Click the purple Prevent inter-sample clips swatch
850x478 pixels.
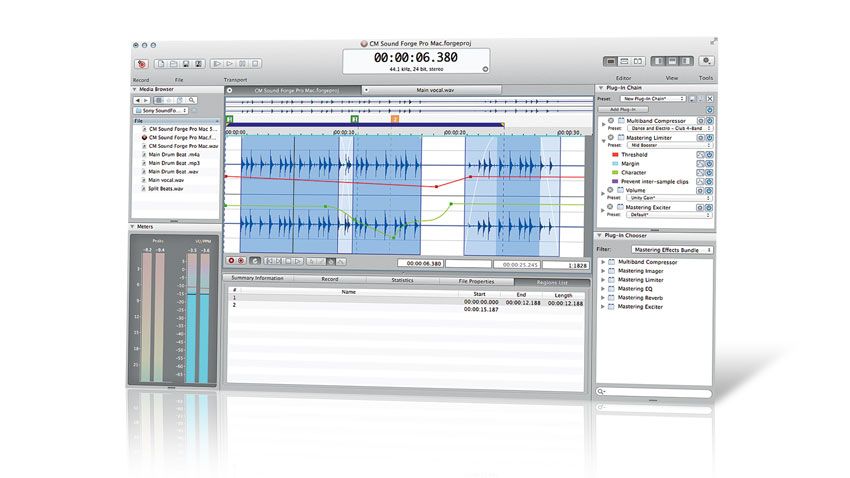coord(615,181)
